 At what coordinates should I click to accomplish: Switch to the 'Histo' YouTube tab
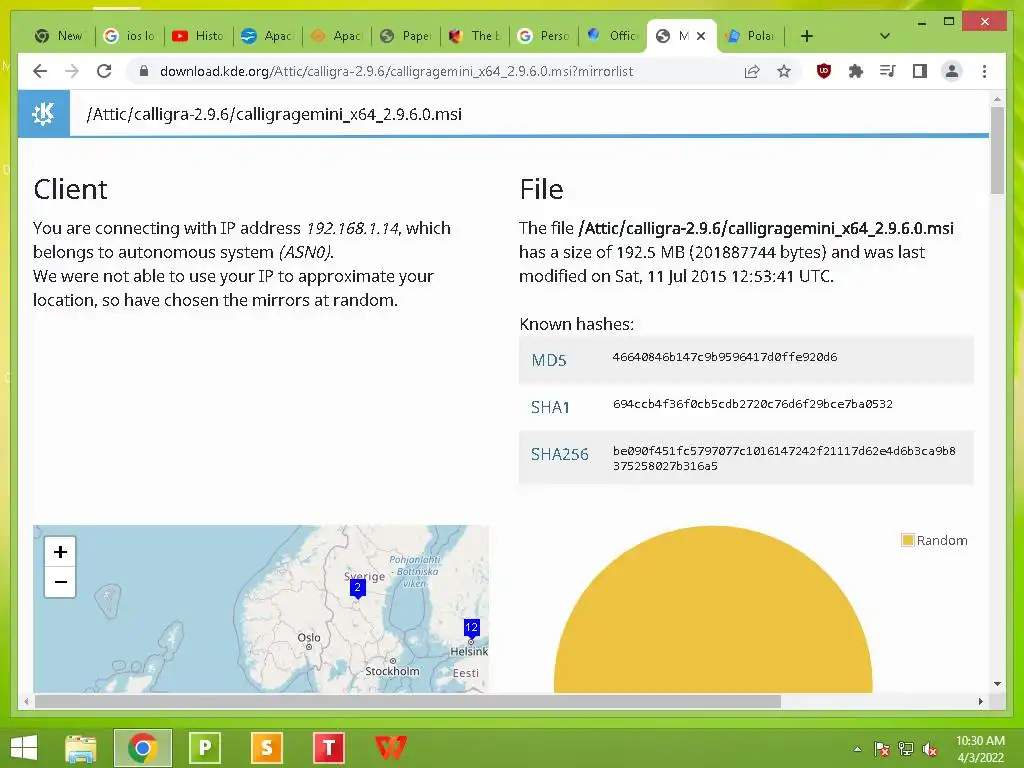[199, 36]
